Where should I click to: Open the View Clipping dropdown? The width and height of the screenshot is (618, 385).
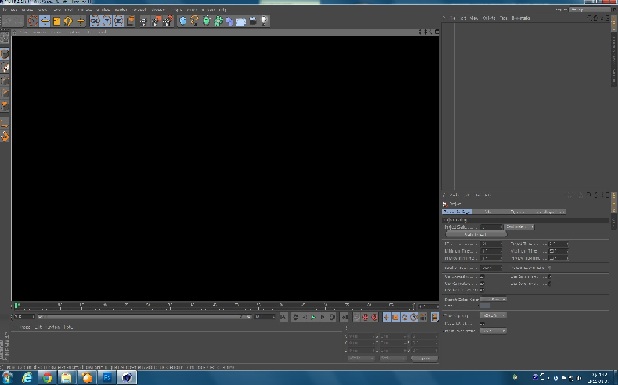[x=493, y=316]
